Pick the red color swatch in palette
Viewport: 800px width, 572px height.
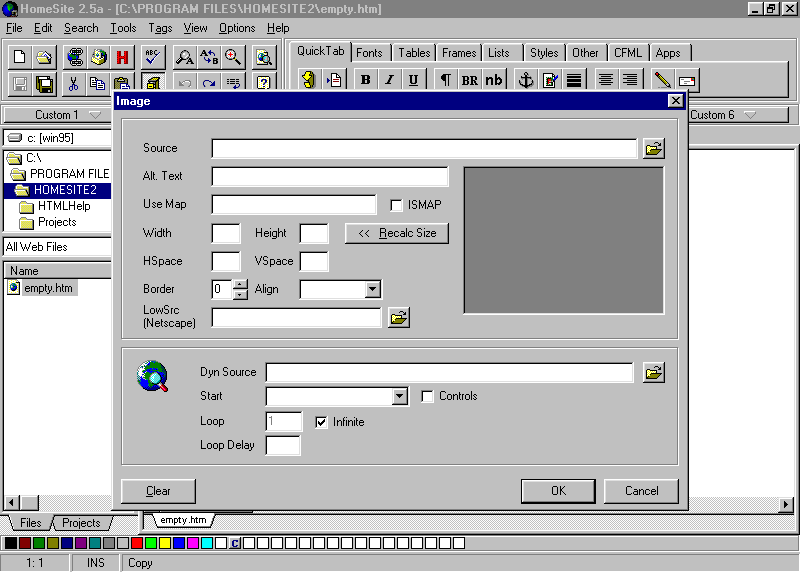click(137, 543)
